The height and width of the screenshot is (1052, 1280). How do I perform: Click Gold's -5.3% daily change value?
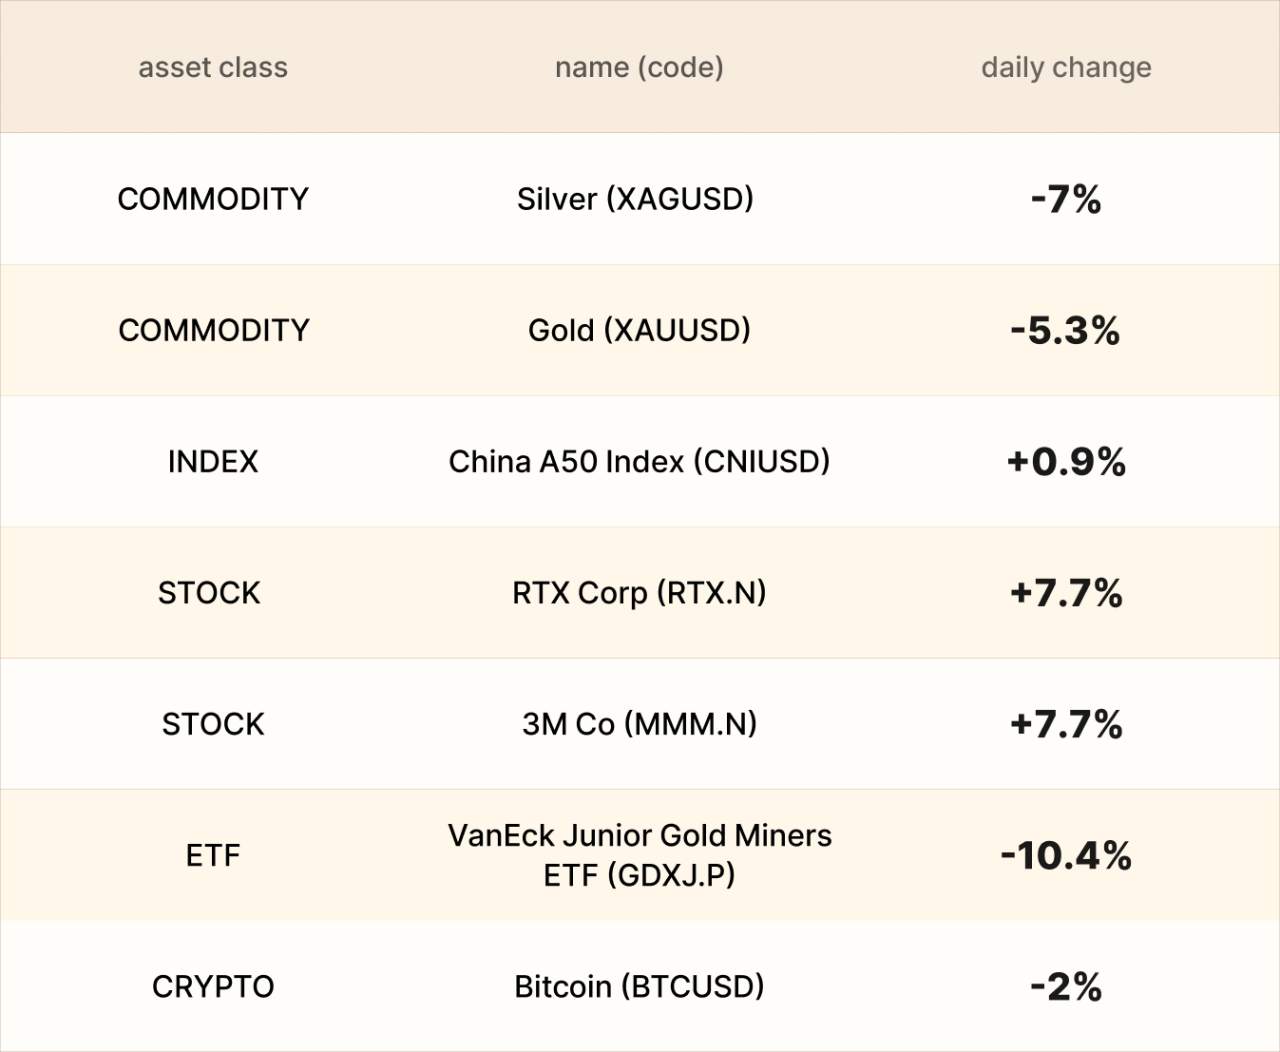coord(1065,330)
